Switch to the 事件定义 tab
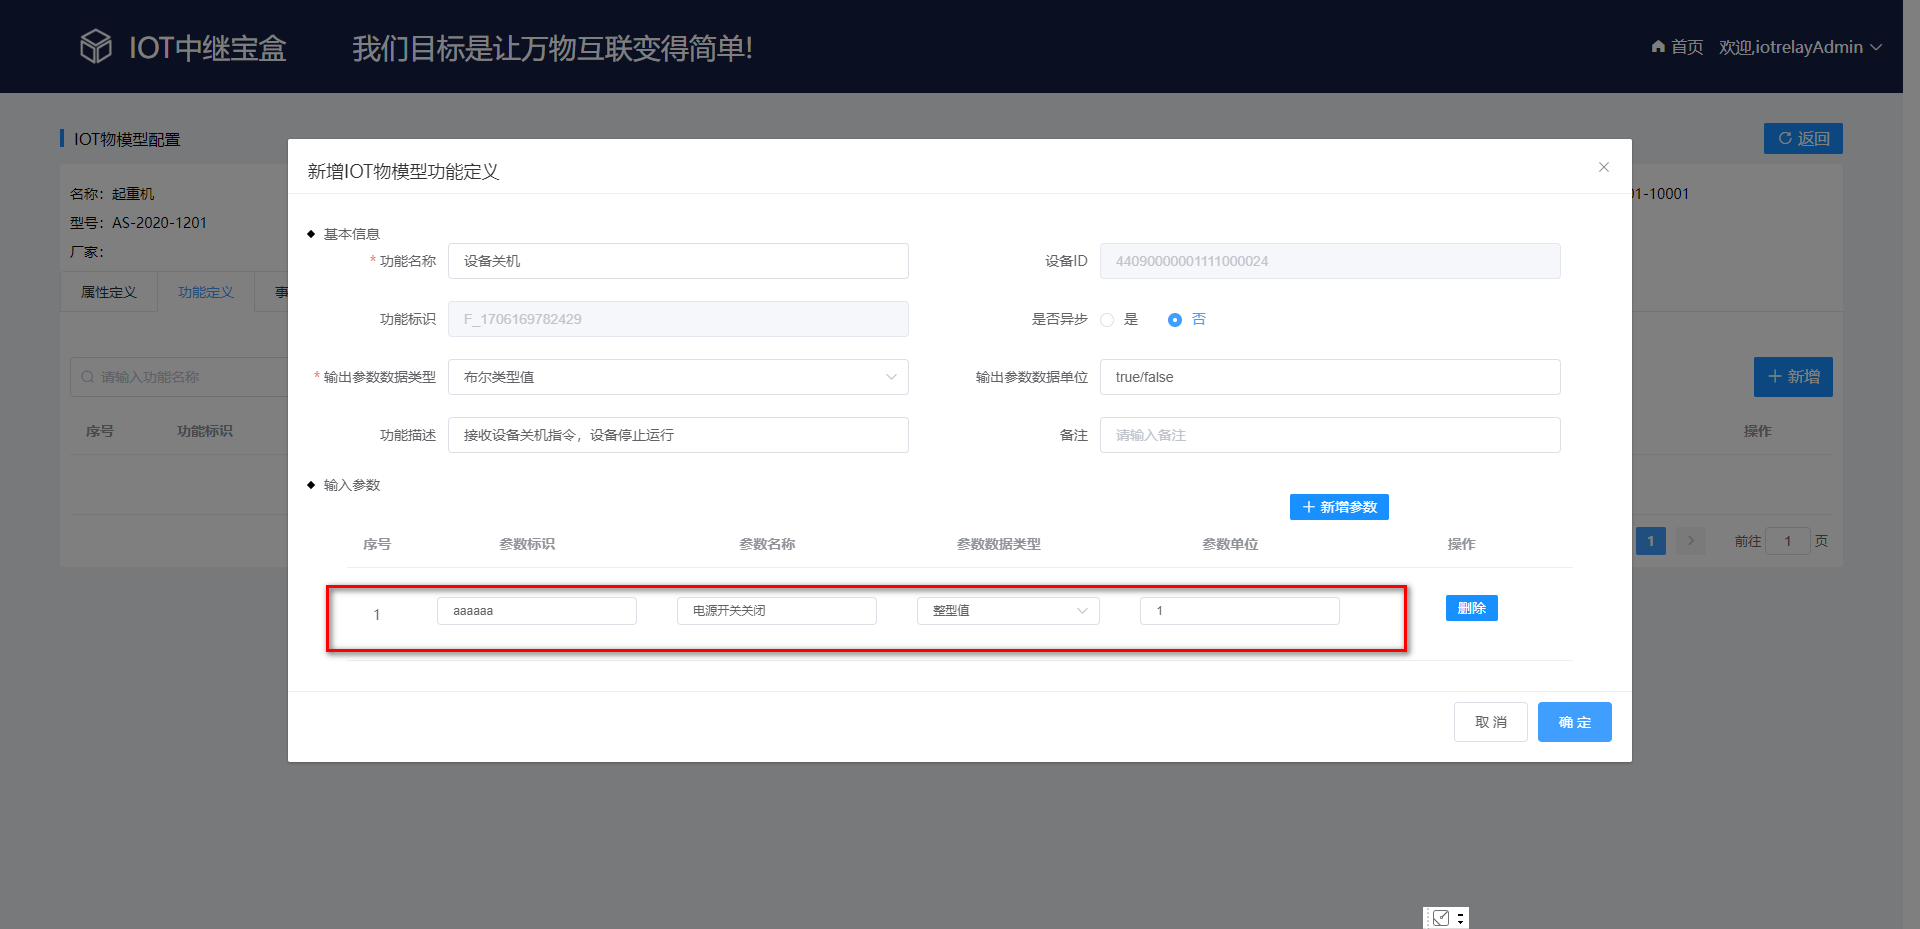This screenshot has height=929, width=1920. (x=283, y=291)
